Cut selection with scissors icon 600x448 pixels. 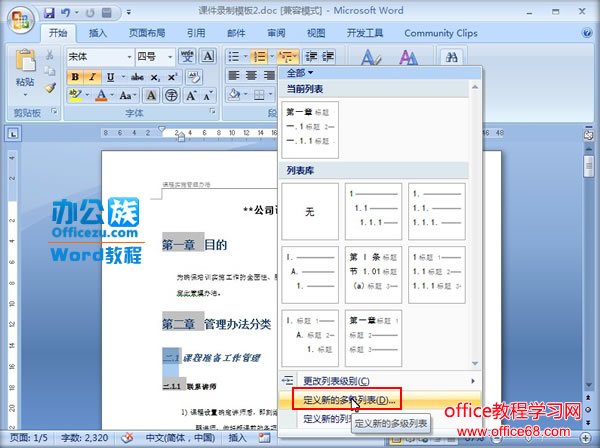50,55
